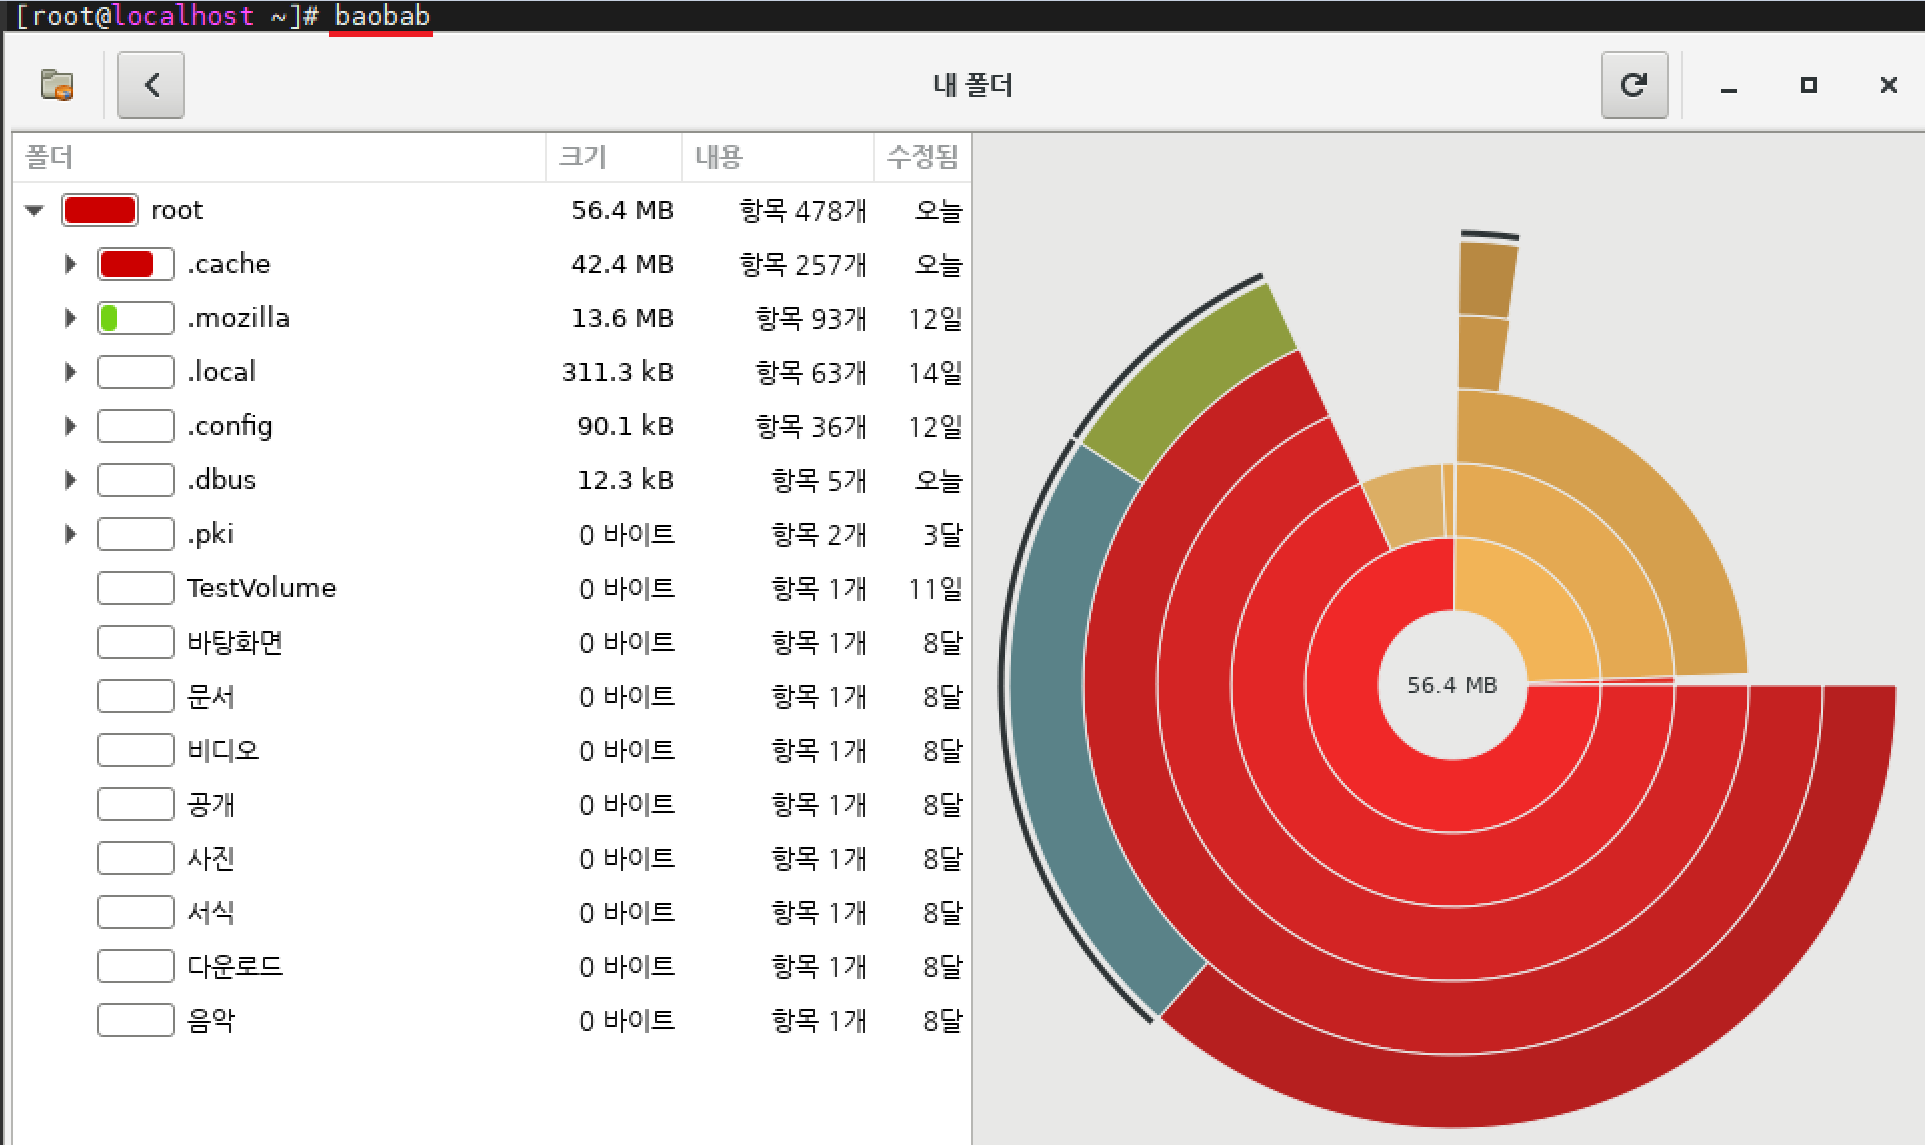Viewport: 1925px width, 1145px height.
Task: Click the scan folder icon in header
Action: pos(57,85)
